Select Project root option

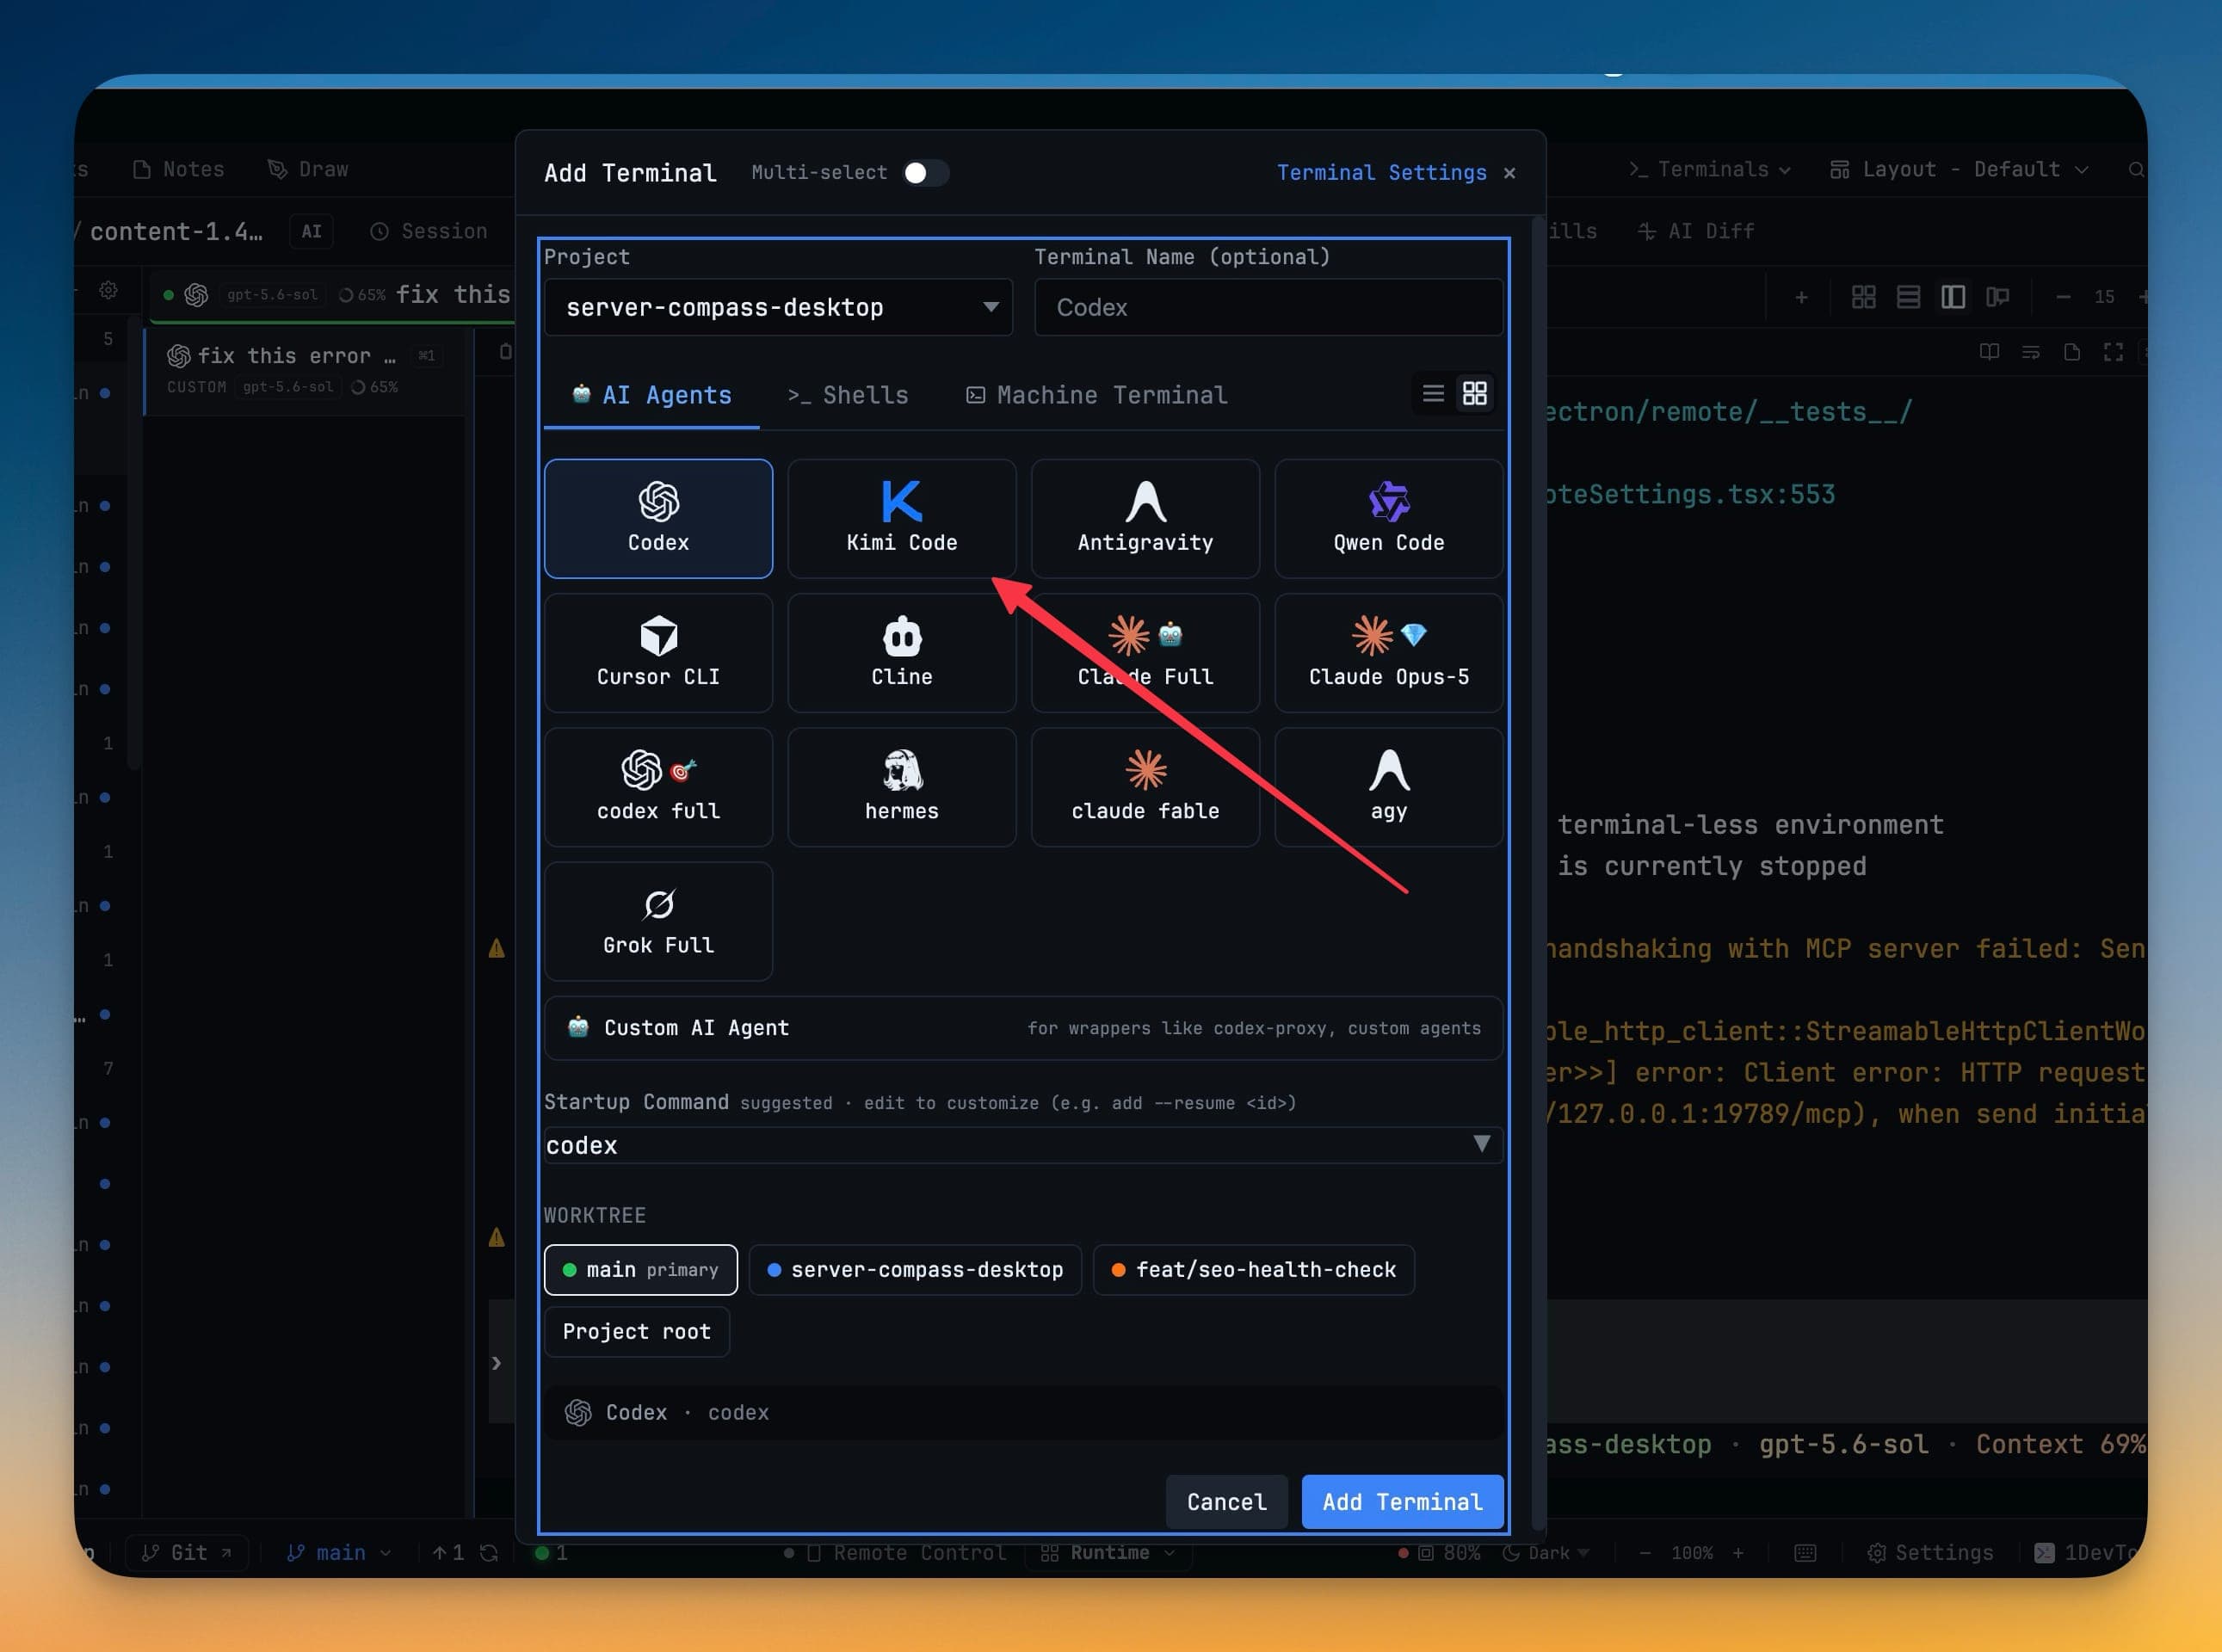pos(637,1331)
